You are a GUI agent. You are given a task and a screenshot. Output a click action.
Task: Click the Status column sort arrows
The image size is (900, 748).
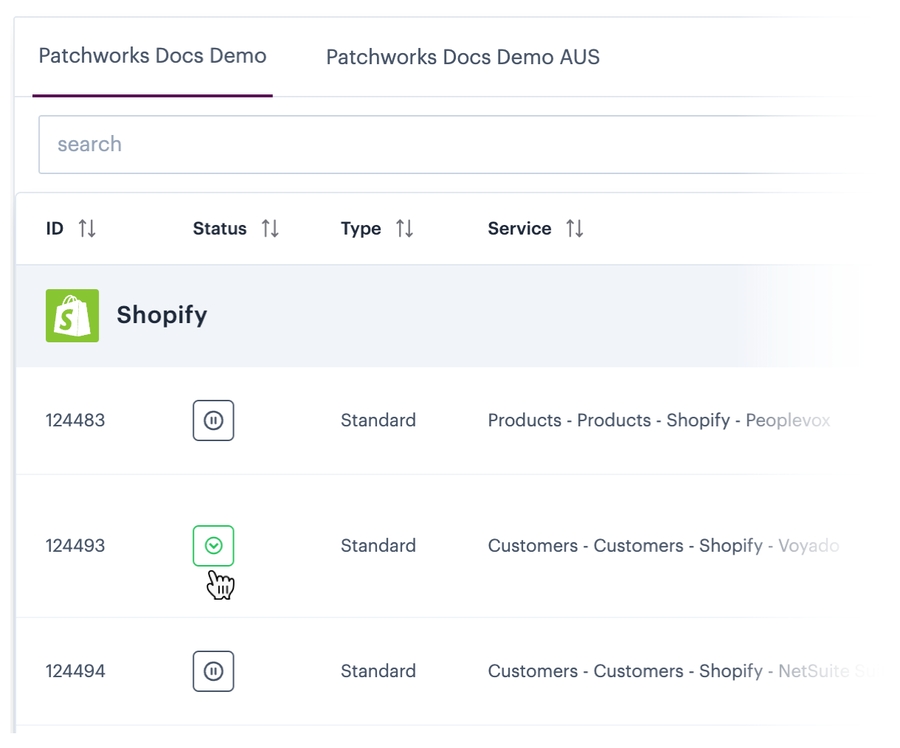pos(270,229)
